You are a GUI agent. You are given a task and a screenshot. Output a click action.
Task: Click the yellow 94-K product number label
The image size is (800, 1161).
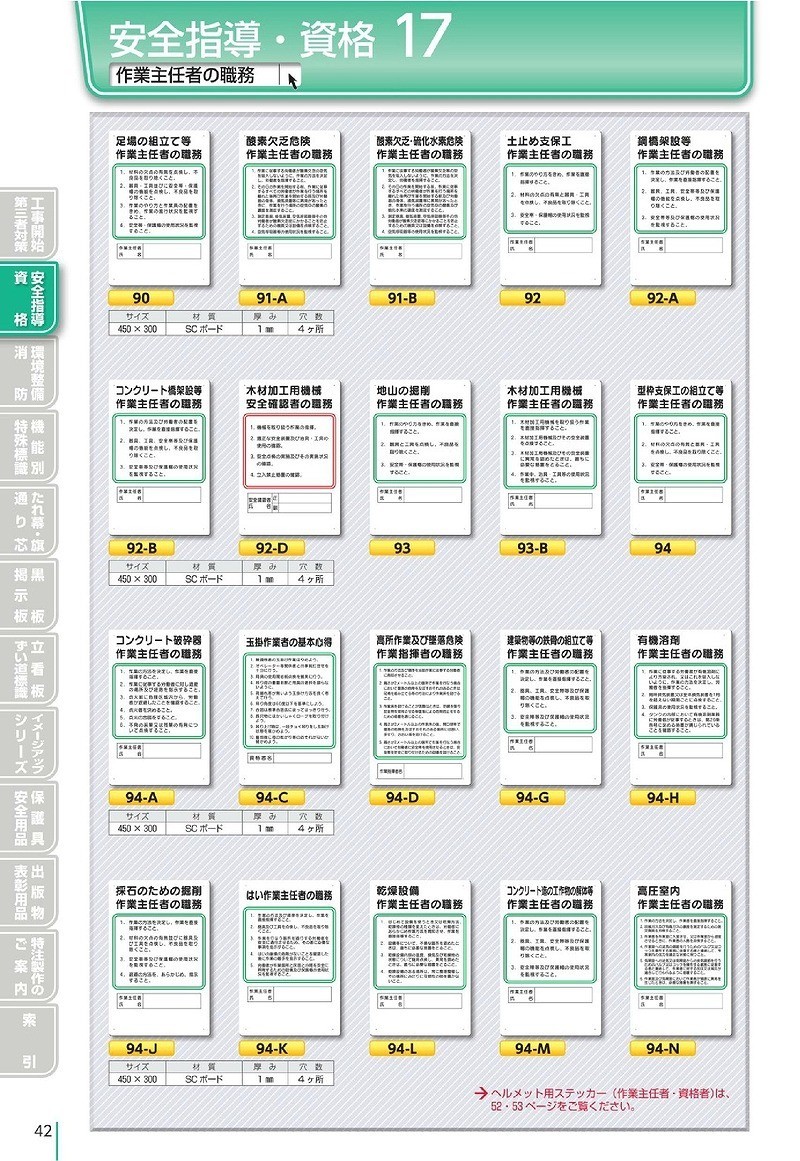click(x=271, y=1048)
